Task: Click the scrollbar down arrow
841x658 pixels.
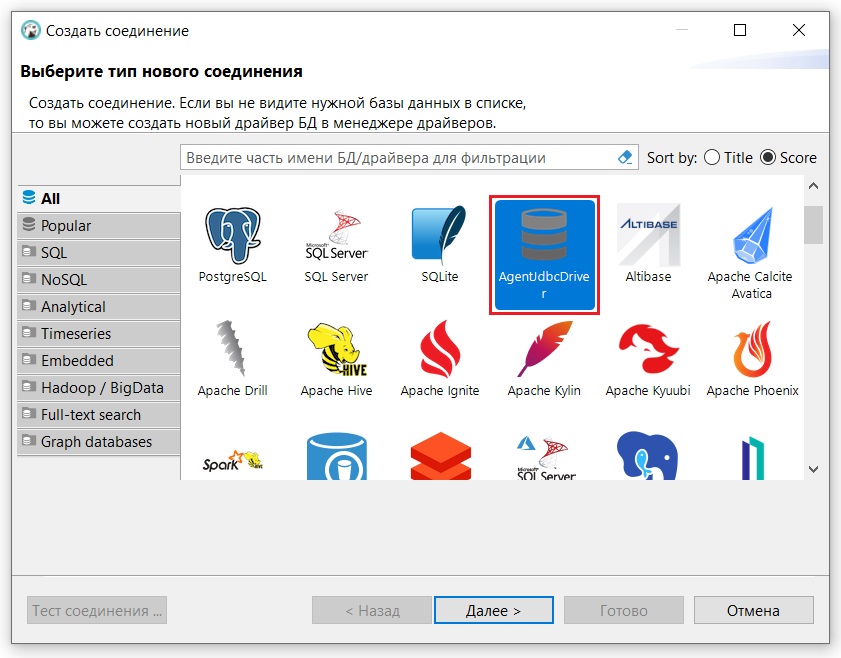Action: (x=814, y=469)
